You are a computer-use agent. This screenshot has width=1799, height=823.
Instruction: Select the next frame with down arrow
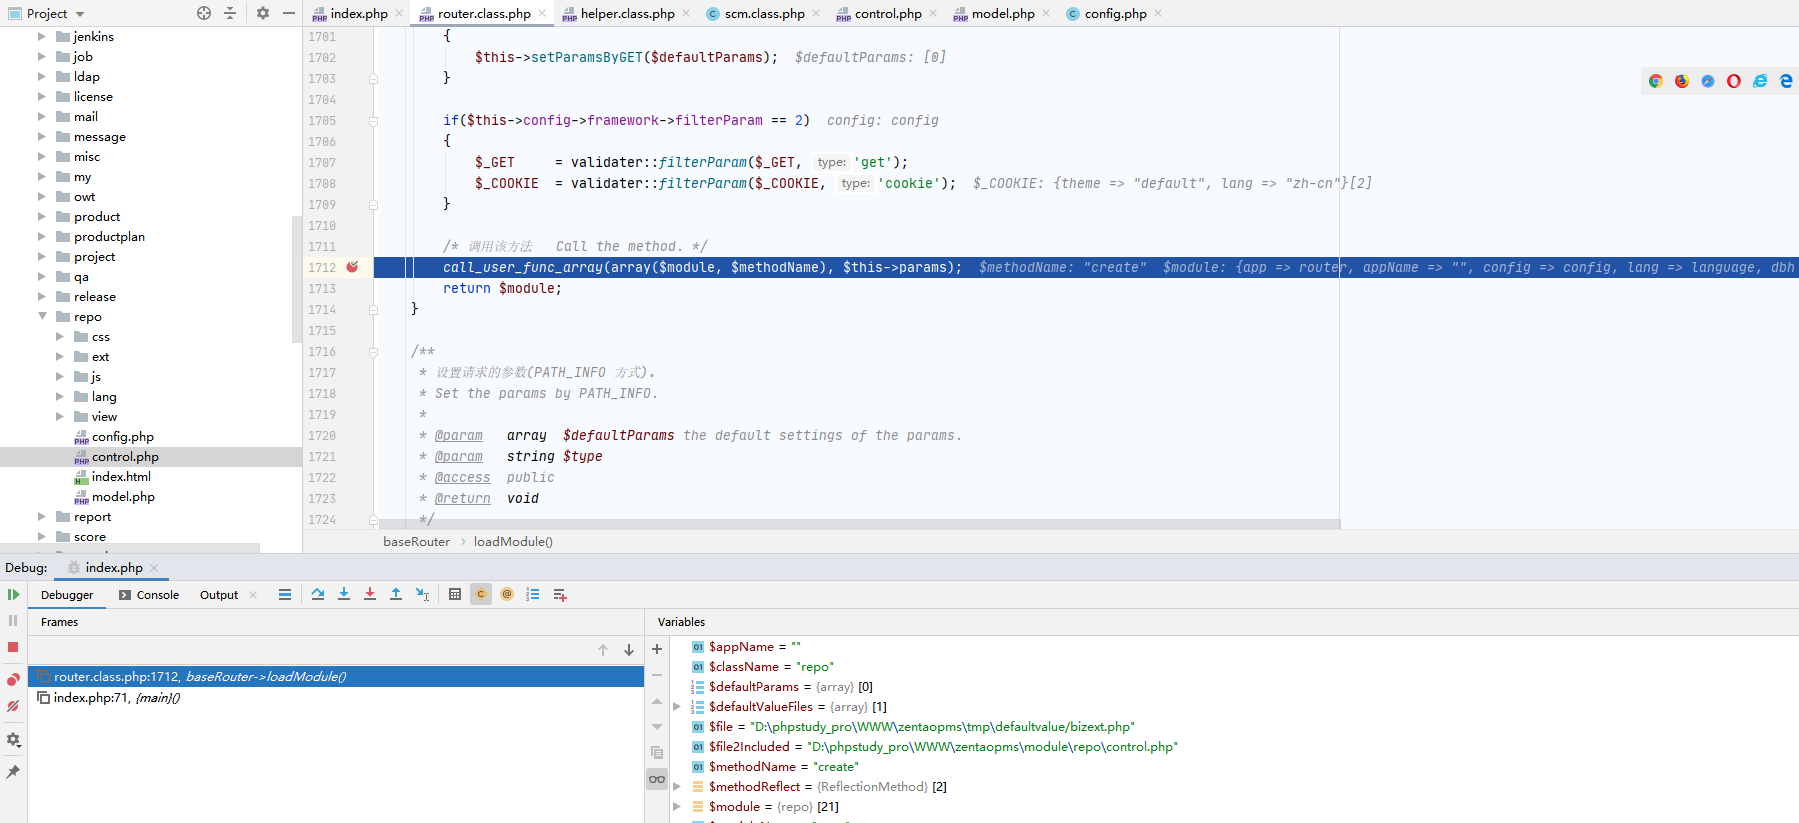[x=629, y=650]
